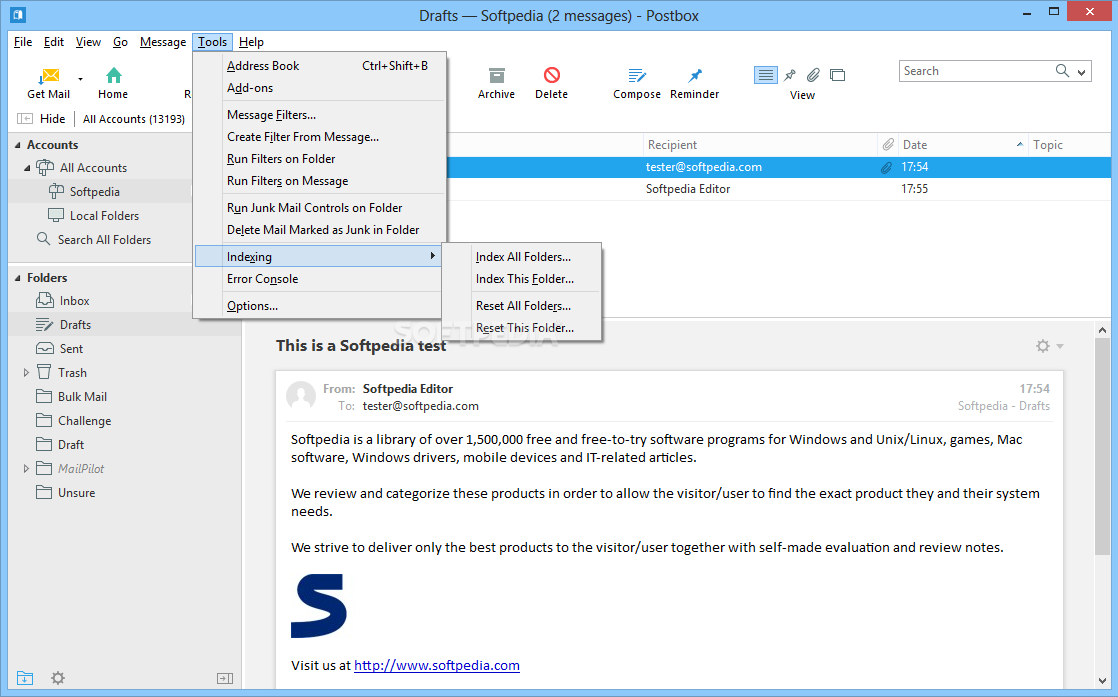Click the new folder icon at sidebar bottom
This screenshot has height=697, width=1118.
click(25, 678)
